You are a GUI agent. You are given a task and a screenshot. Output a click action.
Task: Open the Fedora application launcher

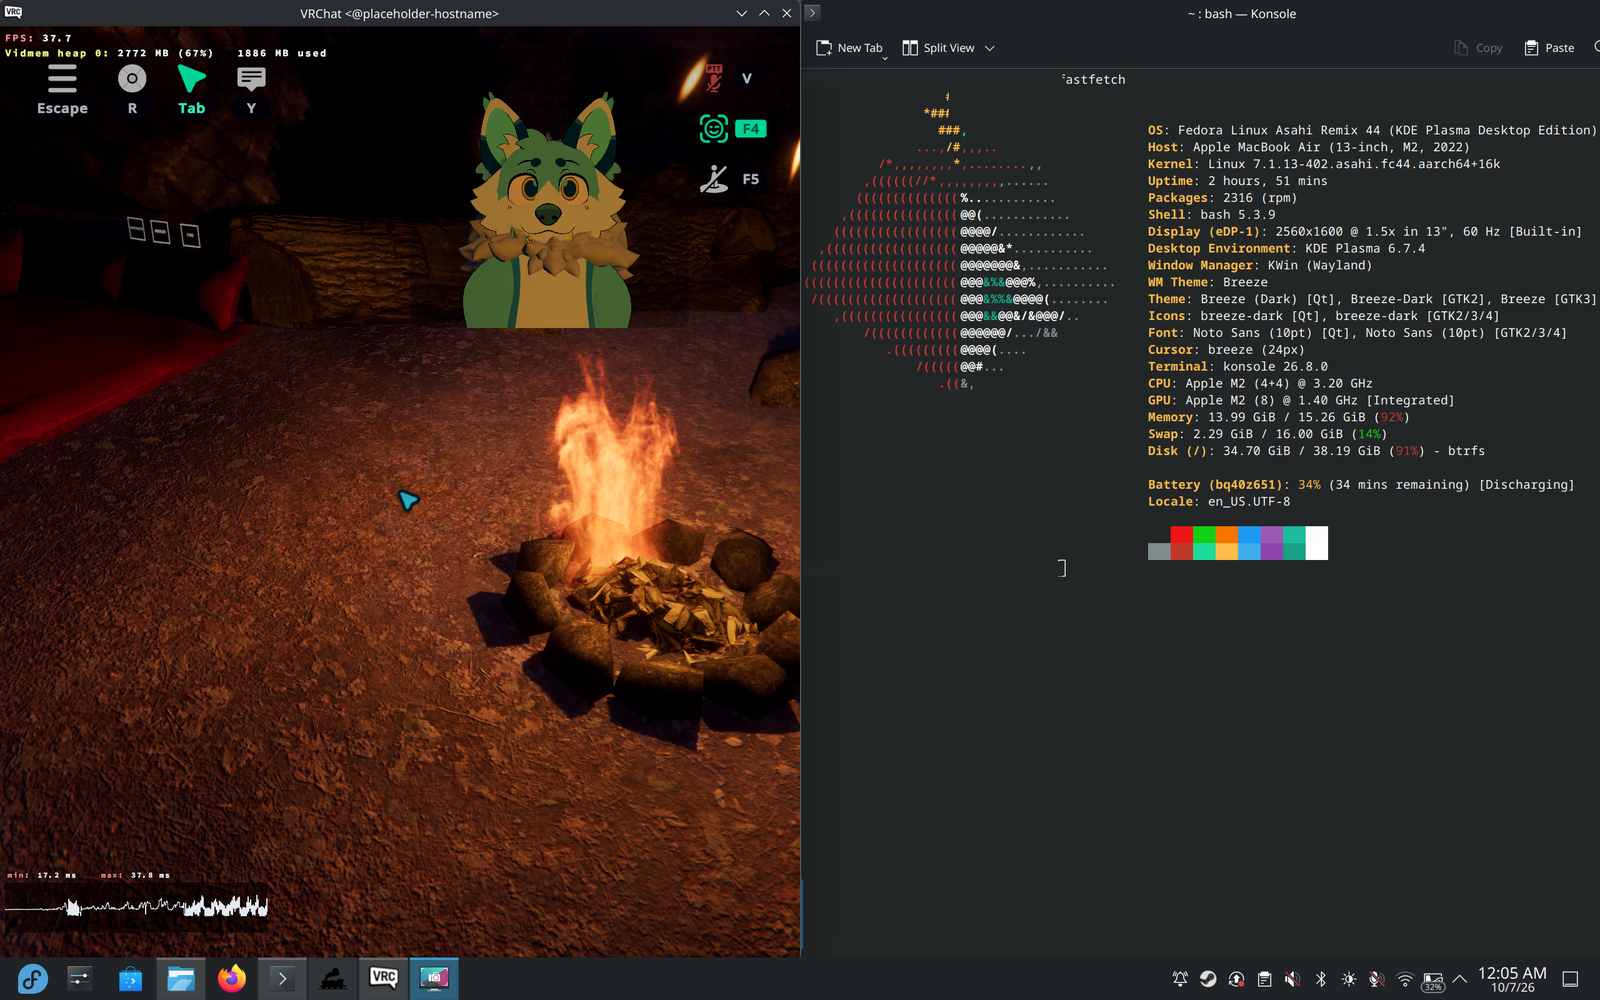pos(32,979)
